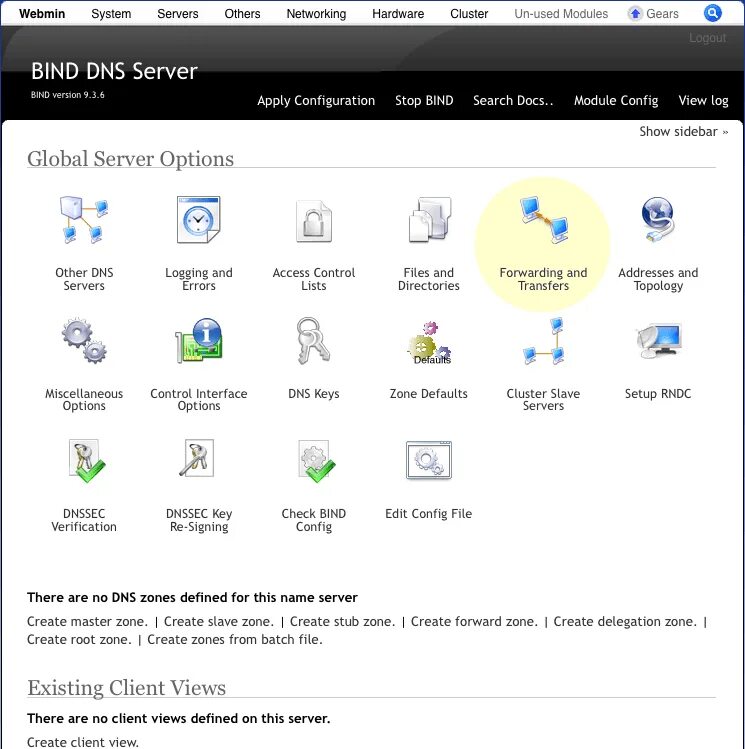
Task: Click the BIND version 9.3.6 text
Action: tap(68, 95)
